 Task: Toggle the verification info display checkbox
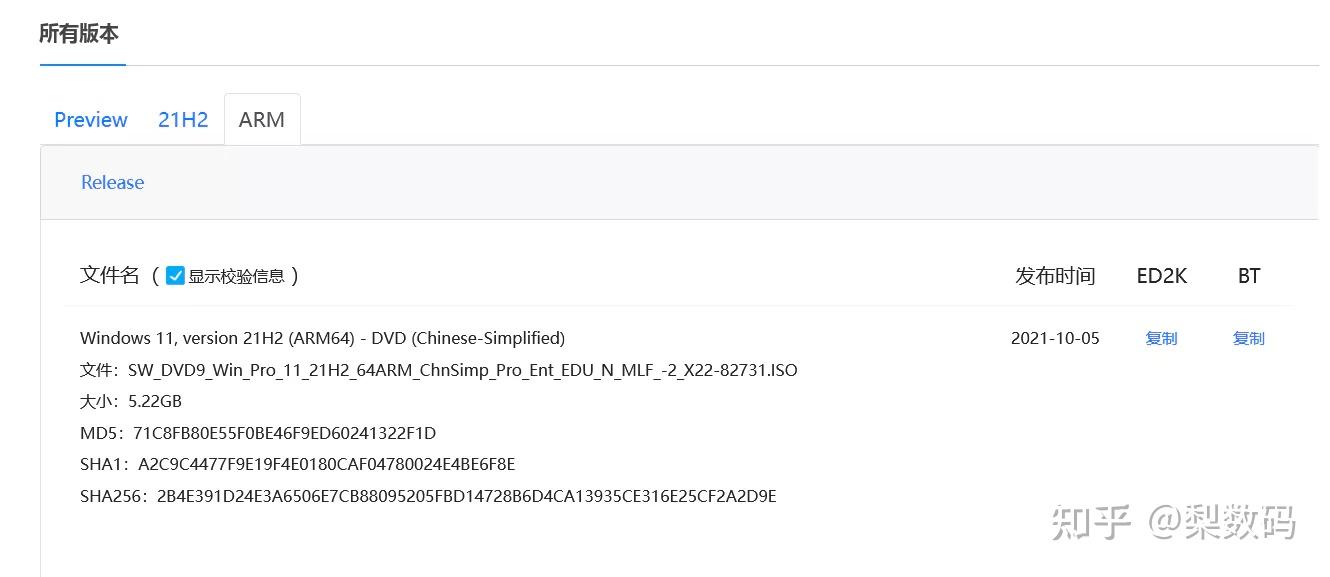pos(175,273)
